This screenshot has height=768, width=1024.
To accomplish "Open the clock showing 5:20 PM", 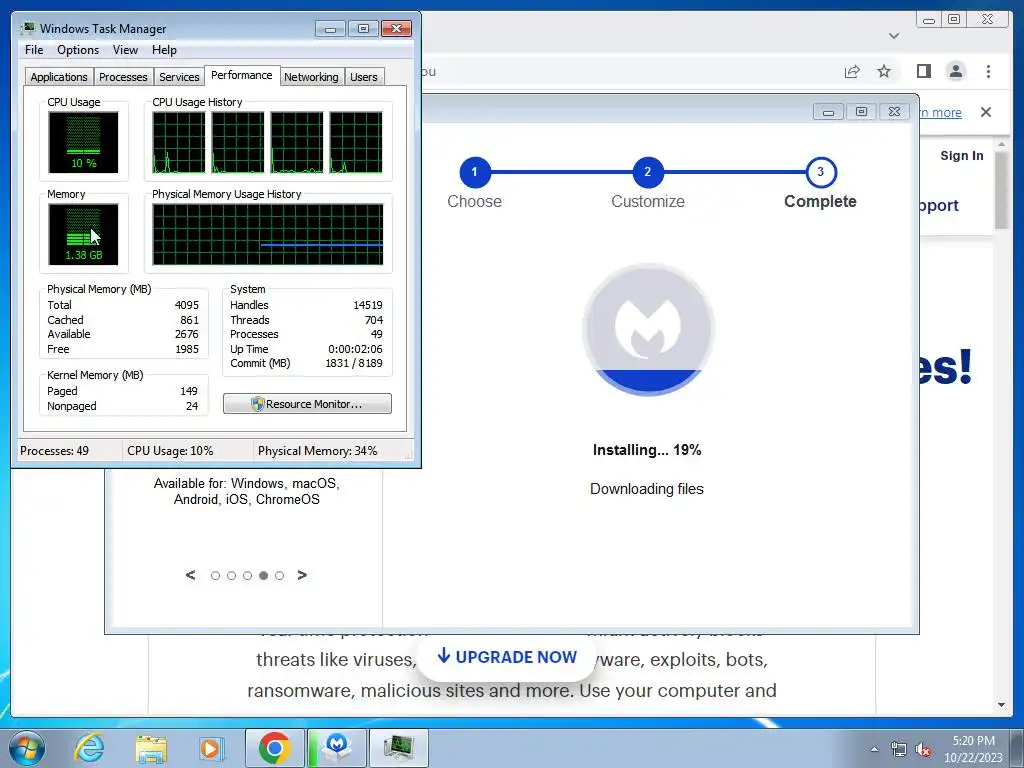I will [973, 749].
